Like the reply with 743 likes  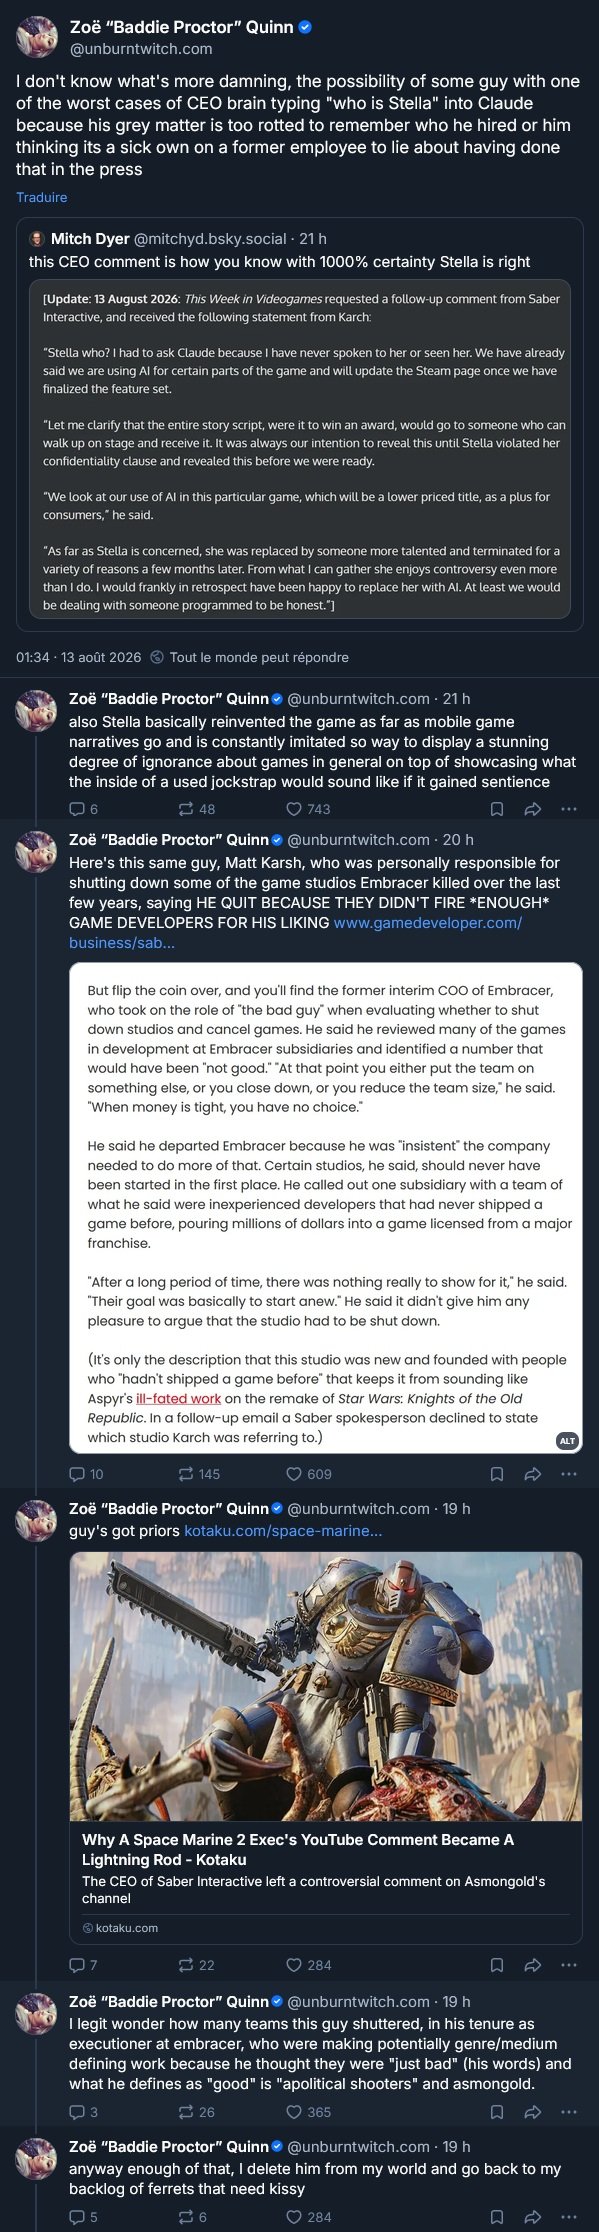tap(307, 809)
